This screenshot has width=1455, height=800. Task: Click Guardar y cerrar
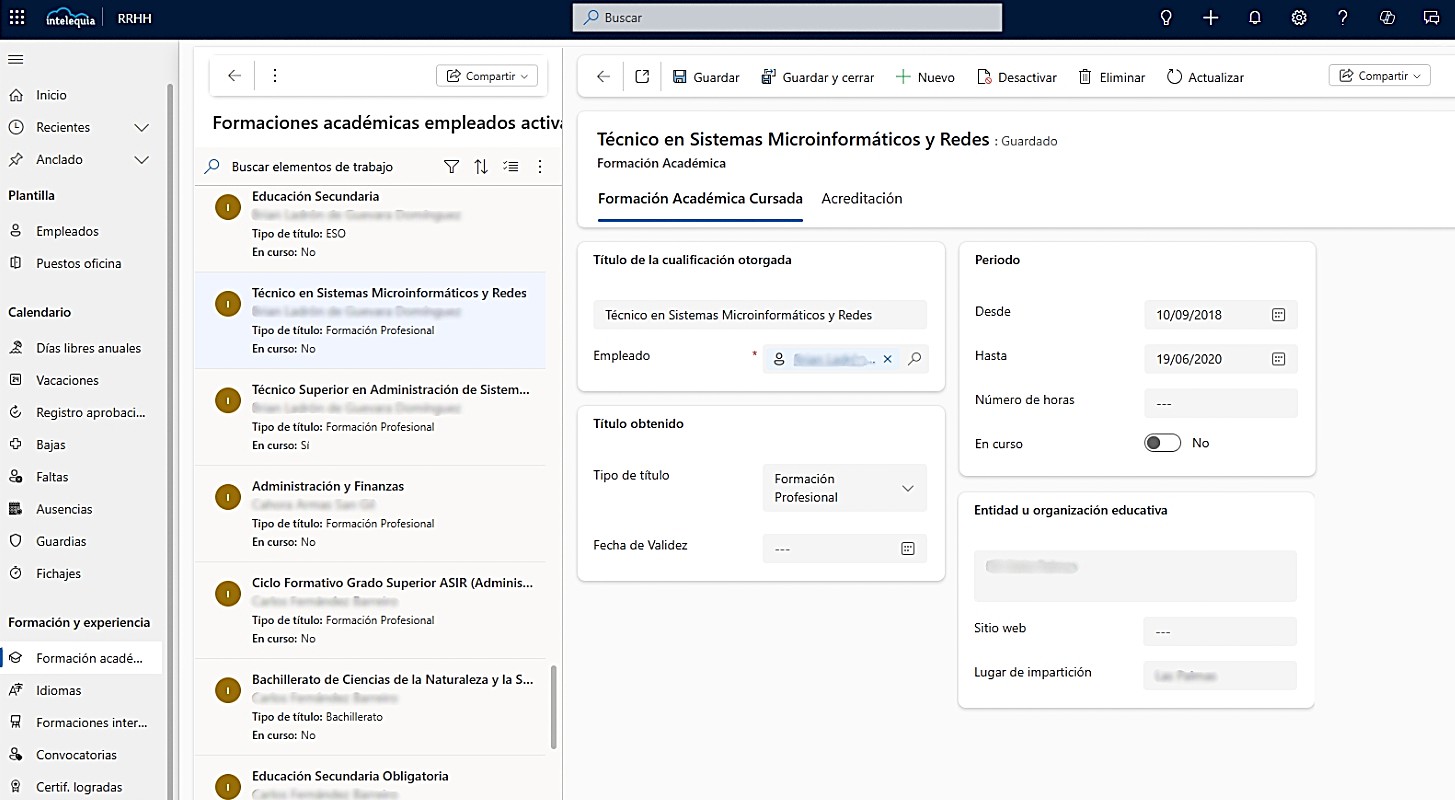(x=817, y=76)
